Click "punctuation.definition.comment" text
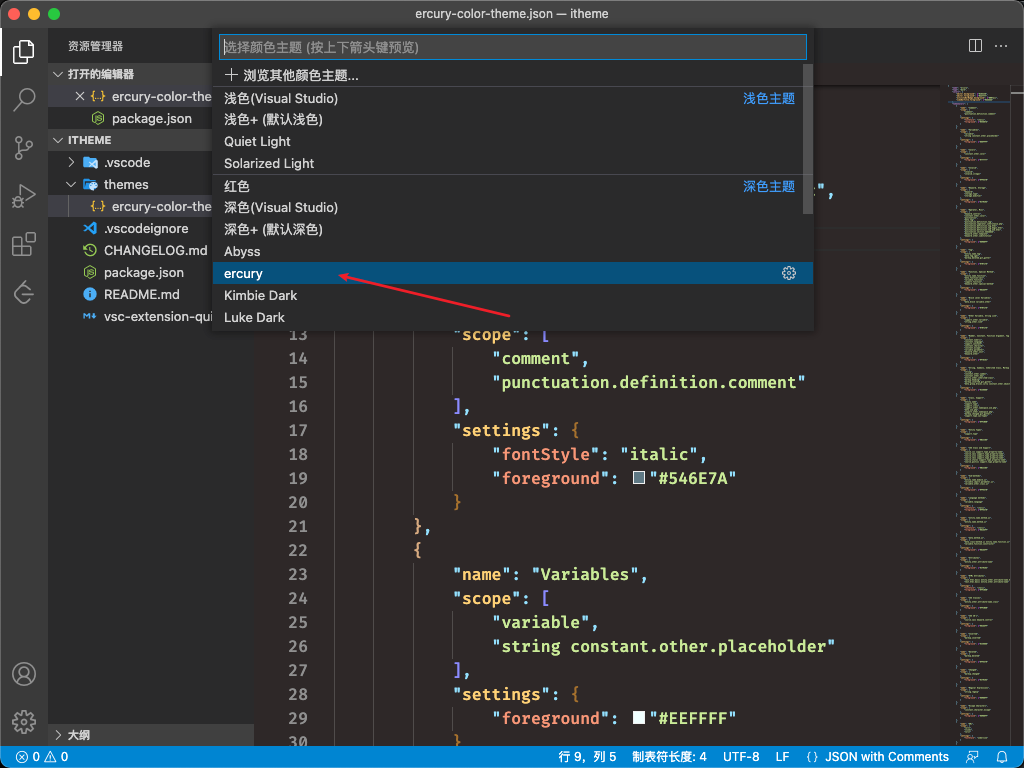This screenshot has width=1024, height=768. pyautogui.click(x=648, y=382)
